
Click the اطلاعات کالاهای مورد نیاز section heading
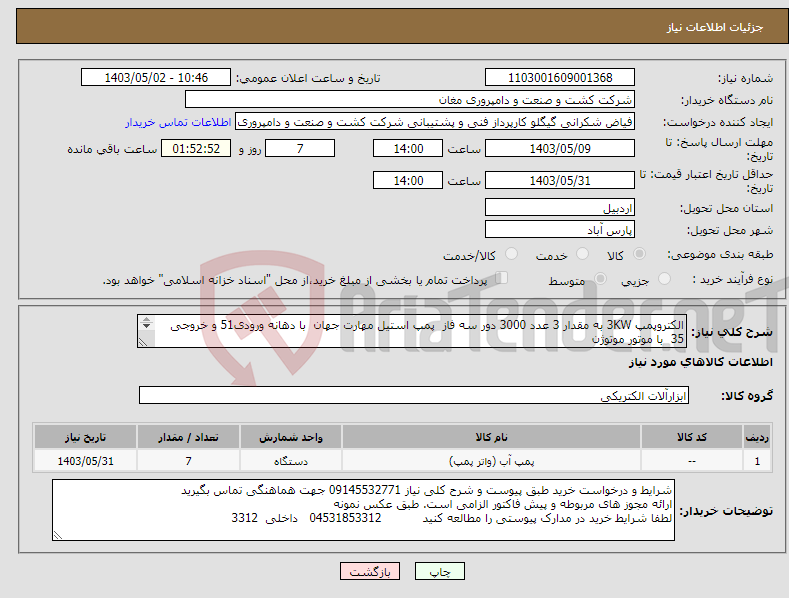[700, 362]
